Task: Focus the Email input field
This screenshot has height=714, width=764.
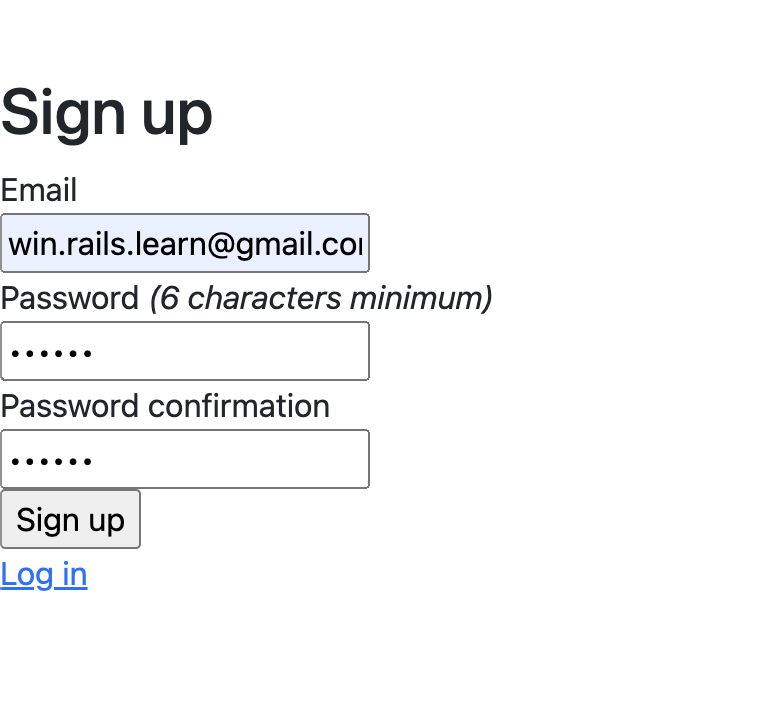Action: click(x=185, y=243)
